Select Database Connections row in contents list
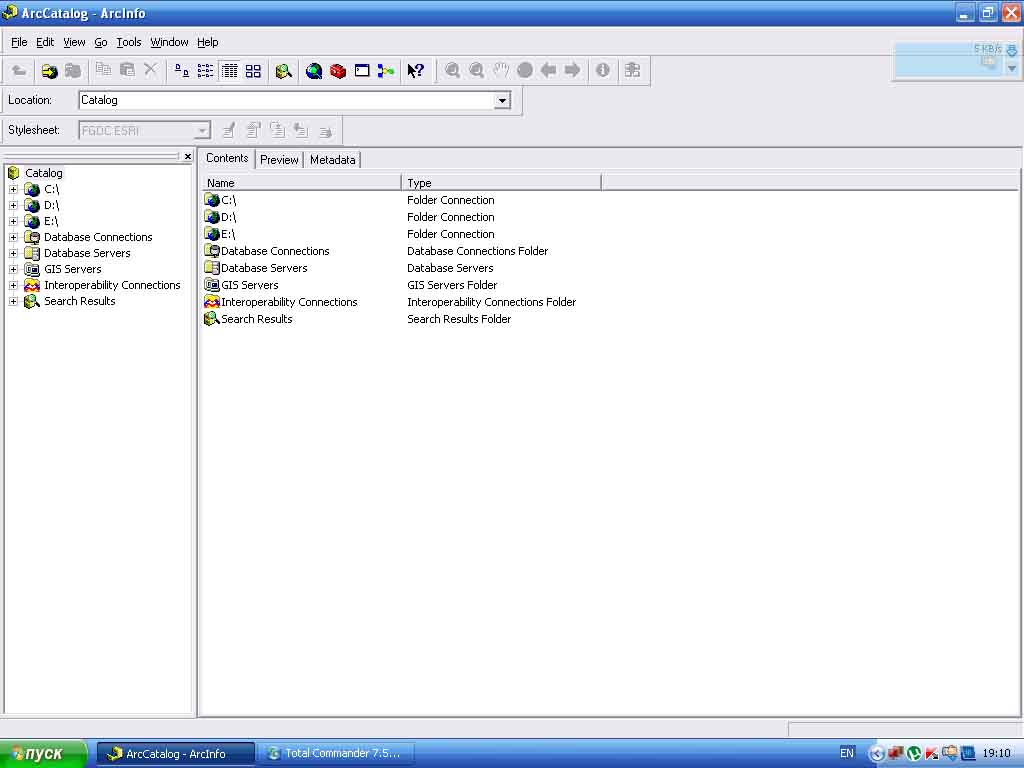 [x=275, y=251]
